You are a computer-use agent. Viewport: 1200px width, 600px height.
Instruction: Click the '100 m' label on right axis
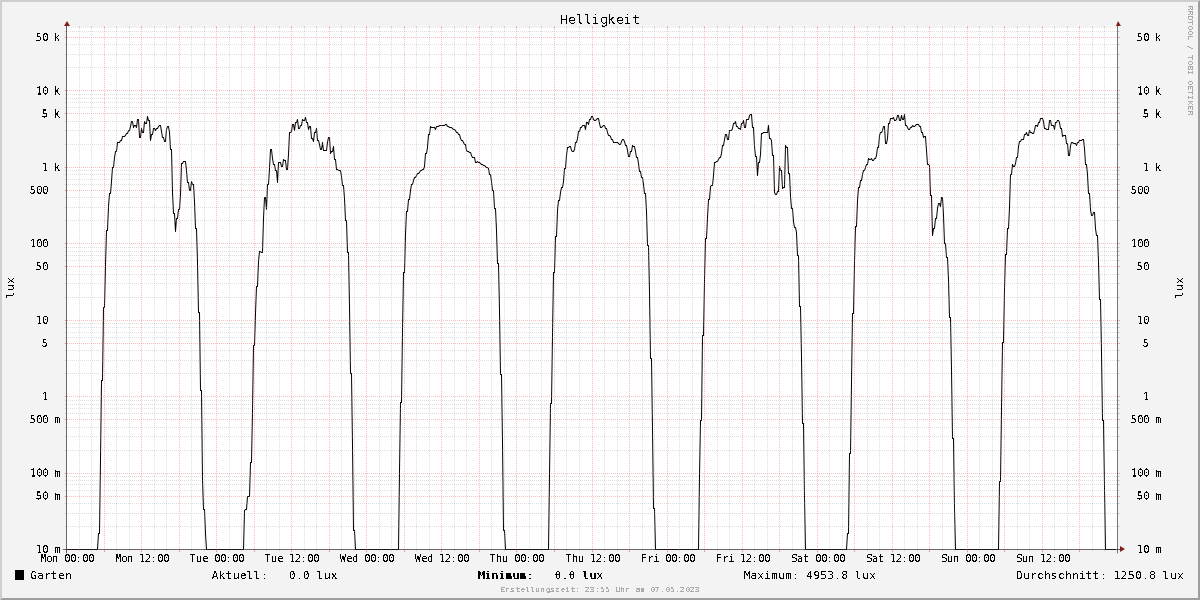pyautogui.click(x=1148, y=473)
